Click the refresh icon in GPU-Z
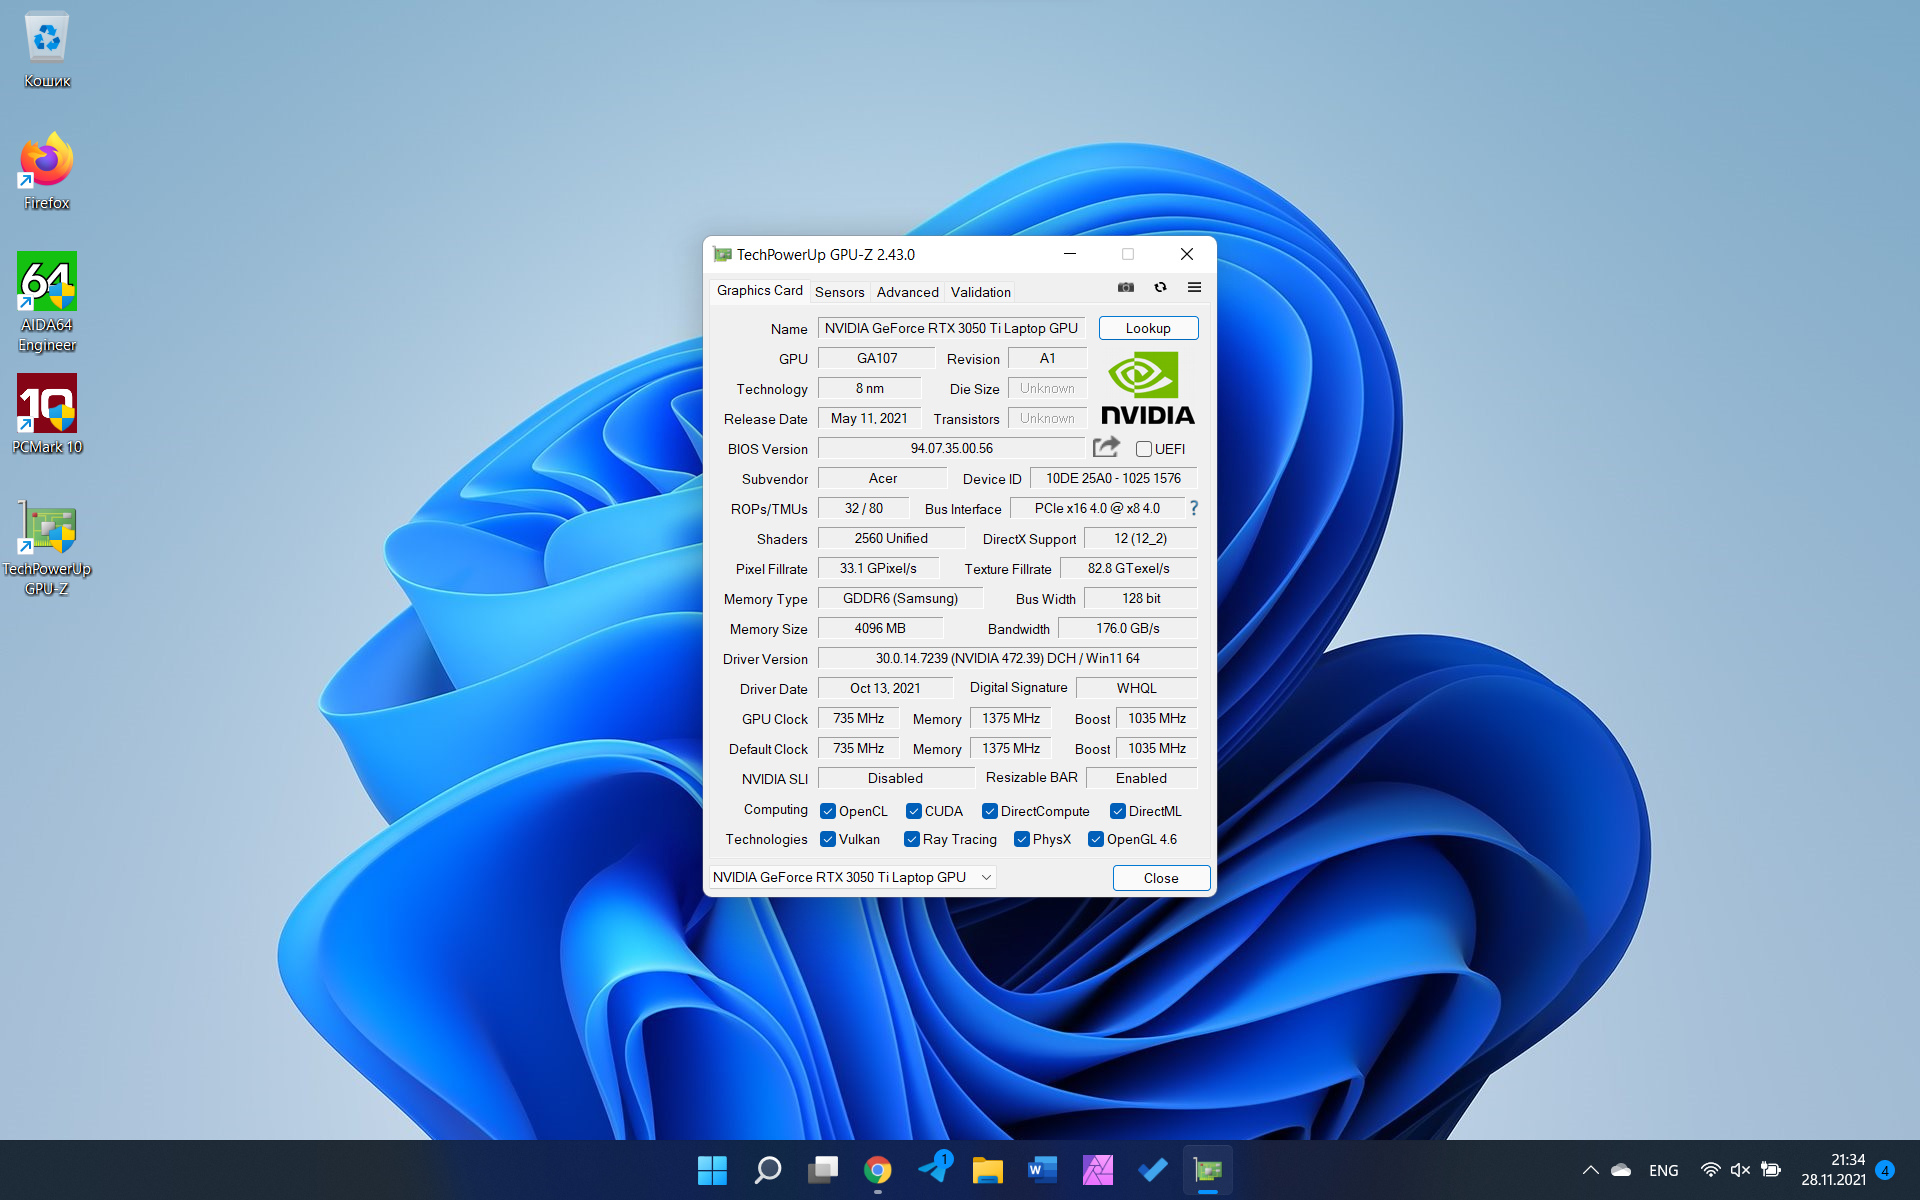The width and height of the screenshot is (1920, 1200). (1160, 288)
